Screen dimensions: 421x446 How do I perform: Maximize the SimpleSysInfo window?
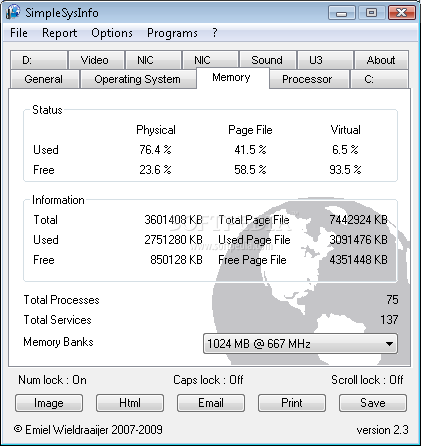click(x=371, y=13)
